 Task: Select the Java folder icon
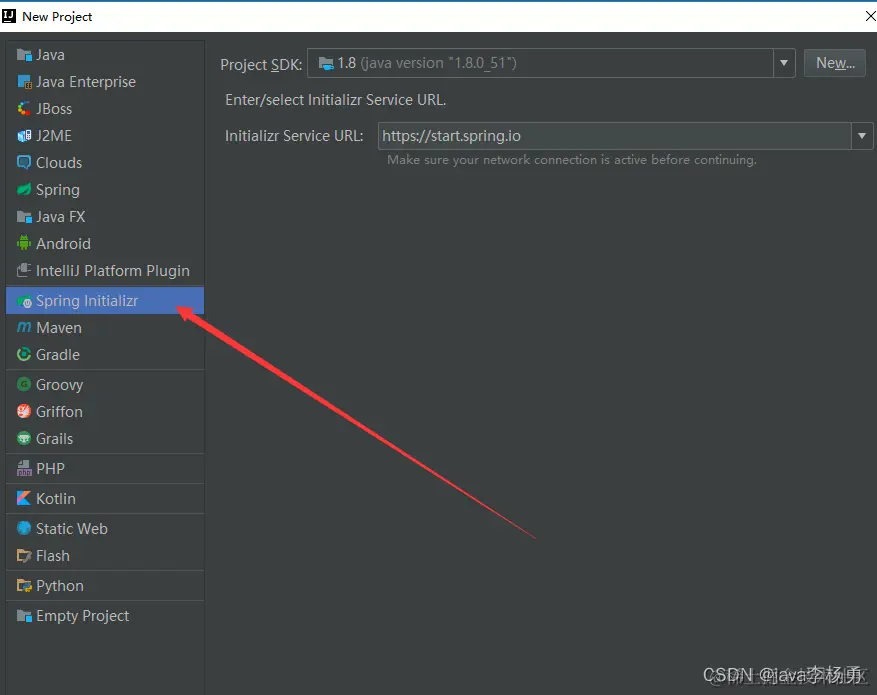coord(24,55)
